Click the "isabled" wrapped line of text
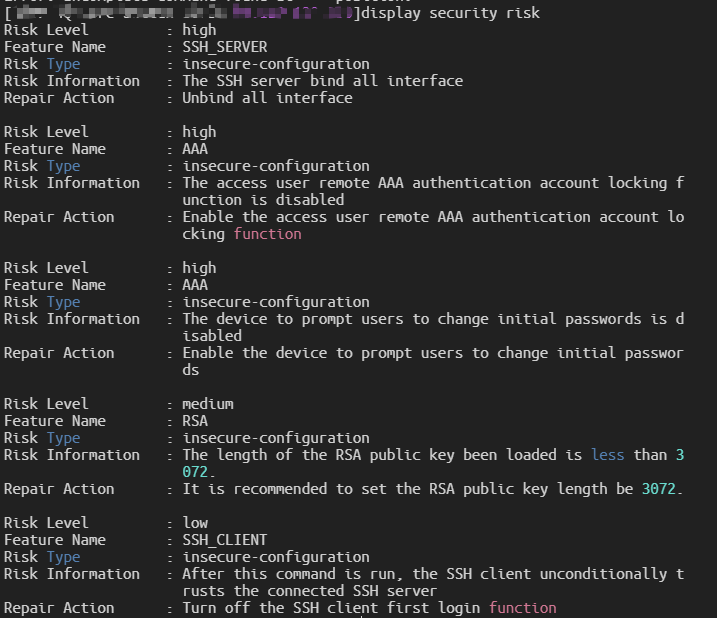Image resolution: width=717 pixels, height=618 pixels. [x=211, y=336]
